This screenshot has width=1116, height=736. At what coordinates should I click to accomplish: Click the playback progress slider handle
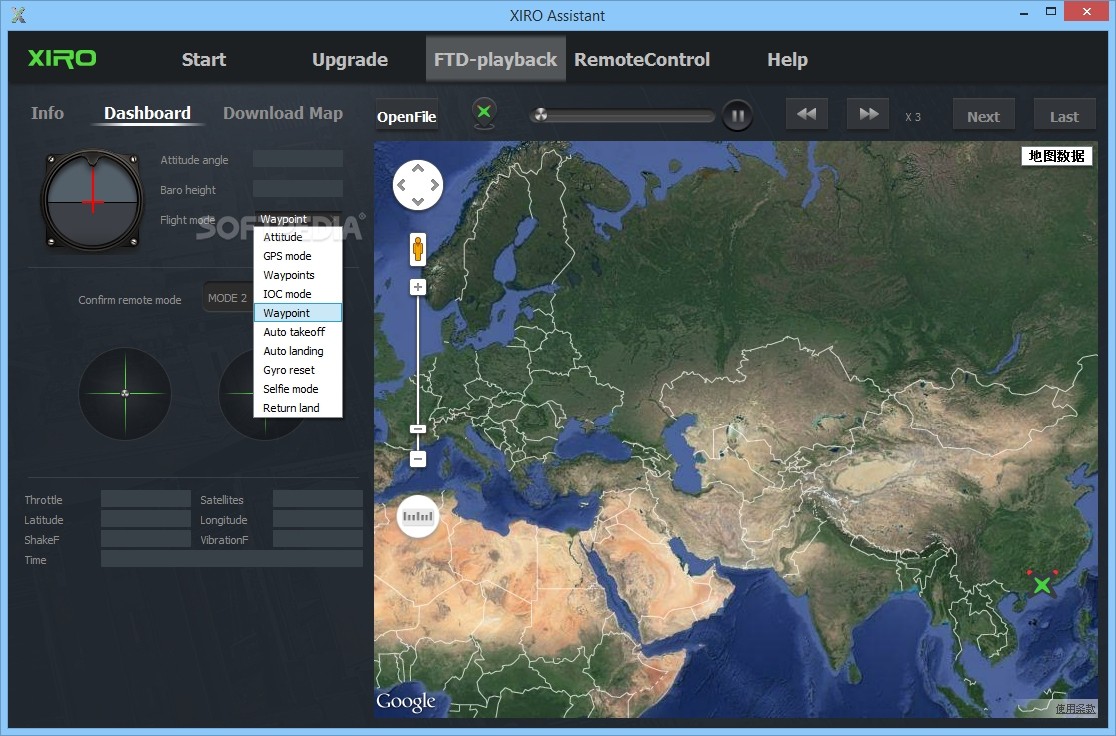[x=540, y=114]
